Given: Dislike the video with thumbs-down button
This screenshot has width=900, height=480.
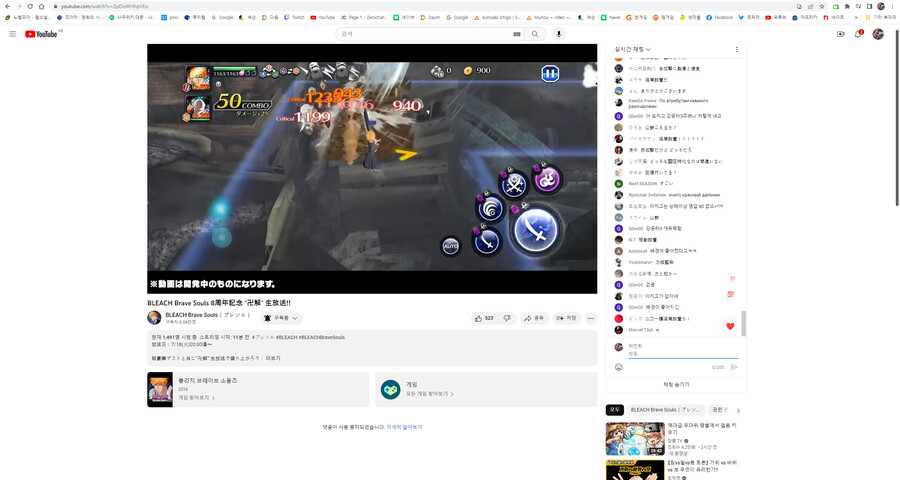Looking at the screenshot, I should [x=507, y=318].
